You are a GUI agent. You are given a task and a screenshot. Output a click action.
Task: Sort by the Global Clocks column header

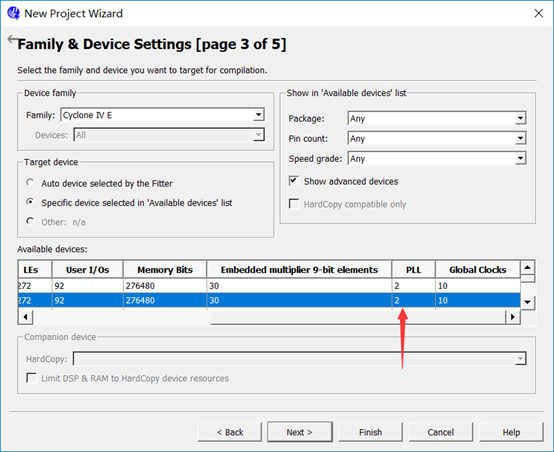coord(478,270)
